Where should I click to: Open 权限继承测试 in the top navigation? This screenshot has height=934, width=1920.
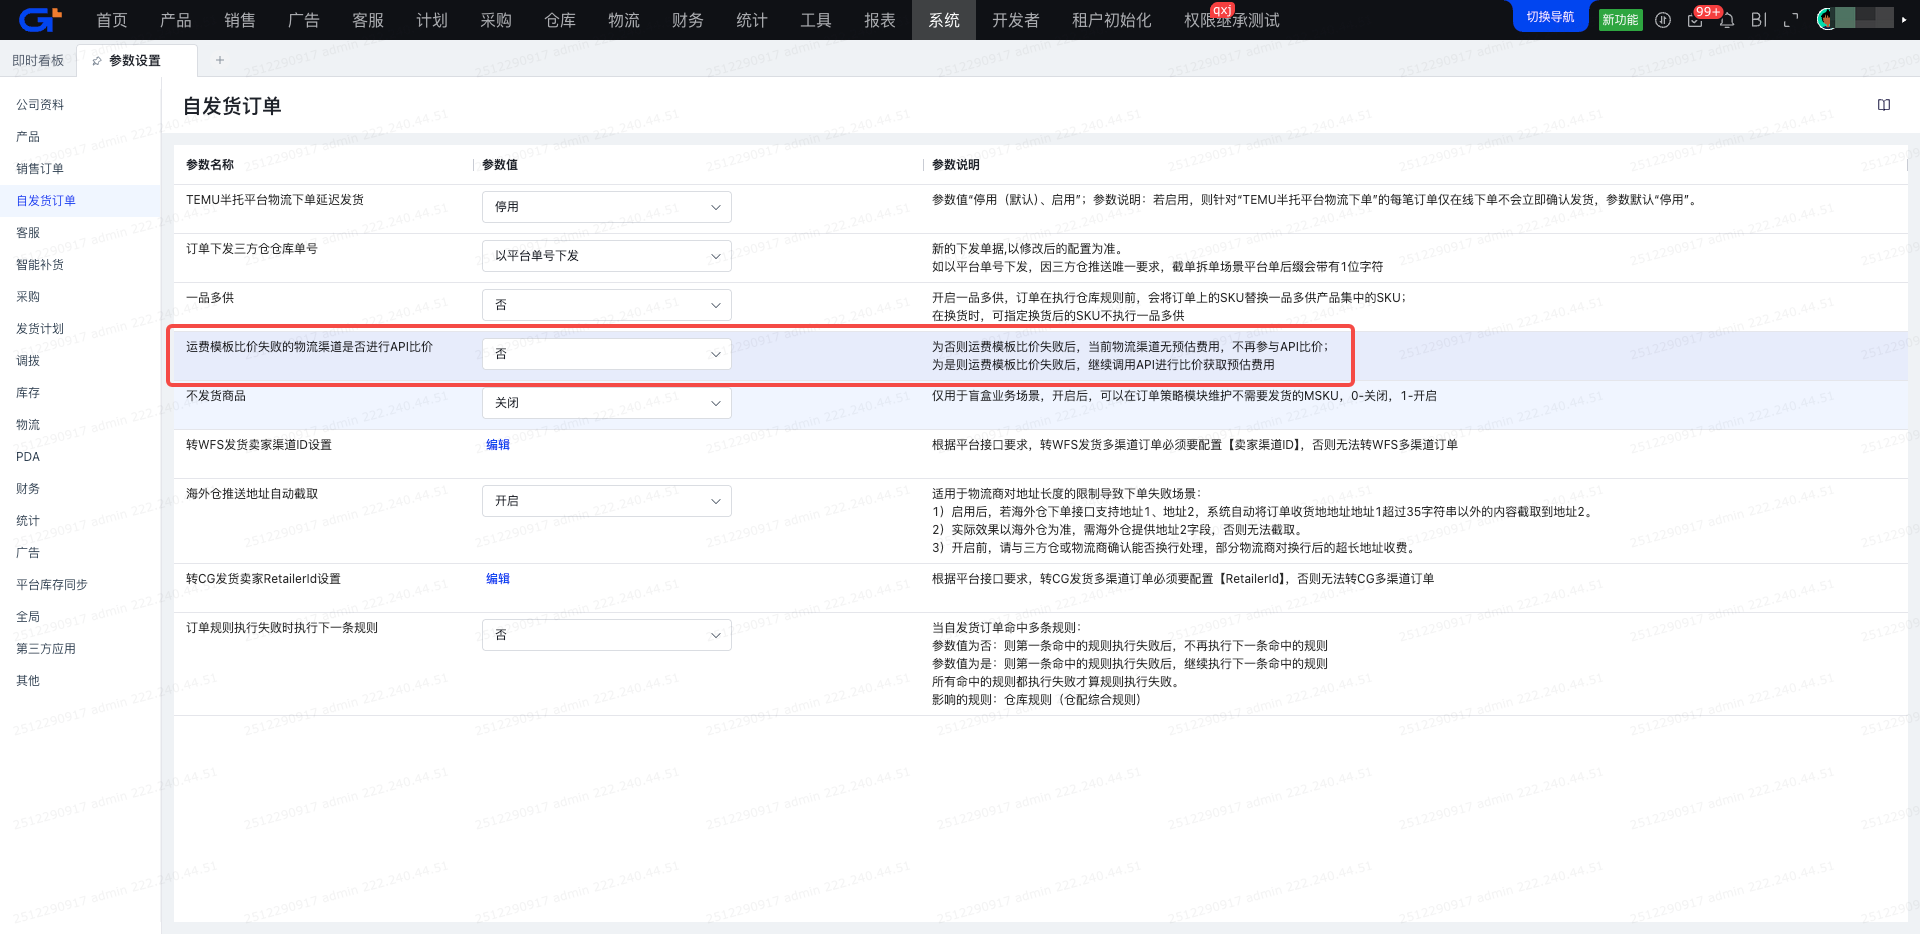click(x=1232, y=20)
